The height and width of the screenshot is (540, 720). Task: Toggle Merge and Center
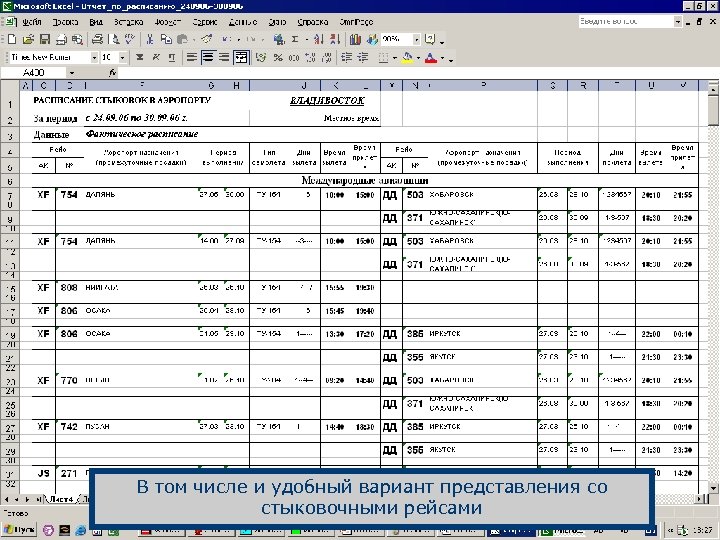point(241,57)
